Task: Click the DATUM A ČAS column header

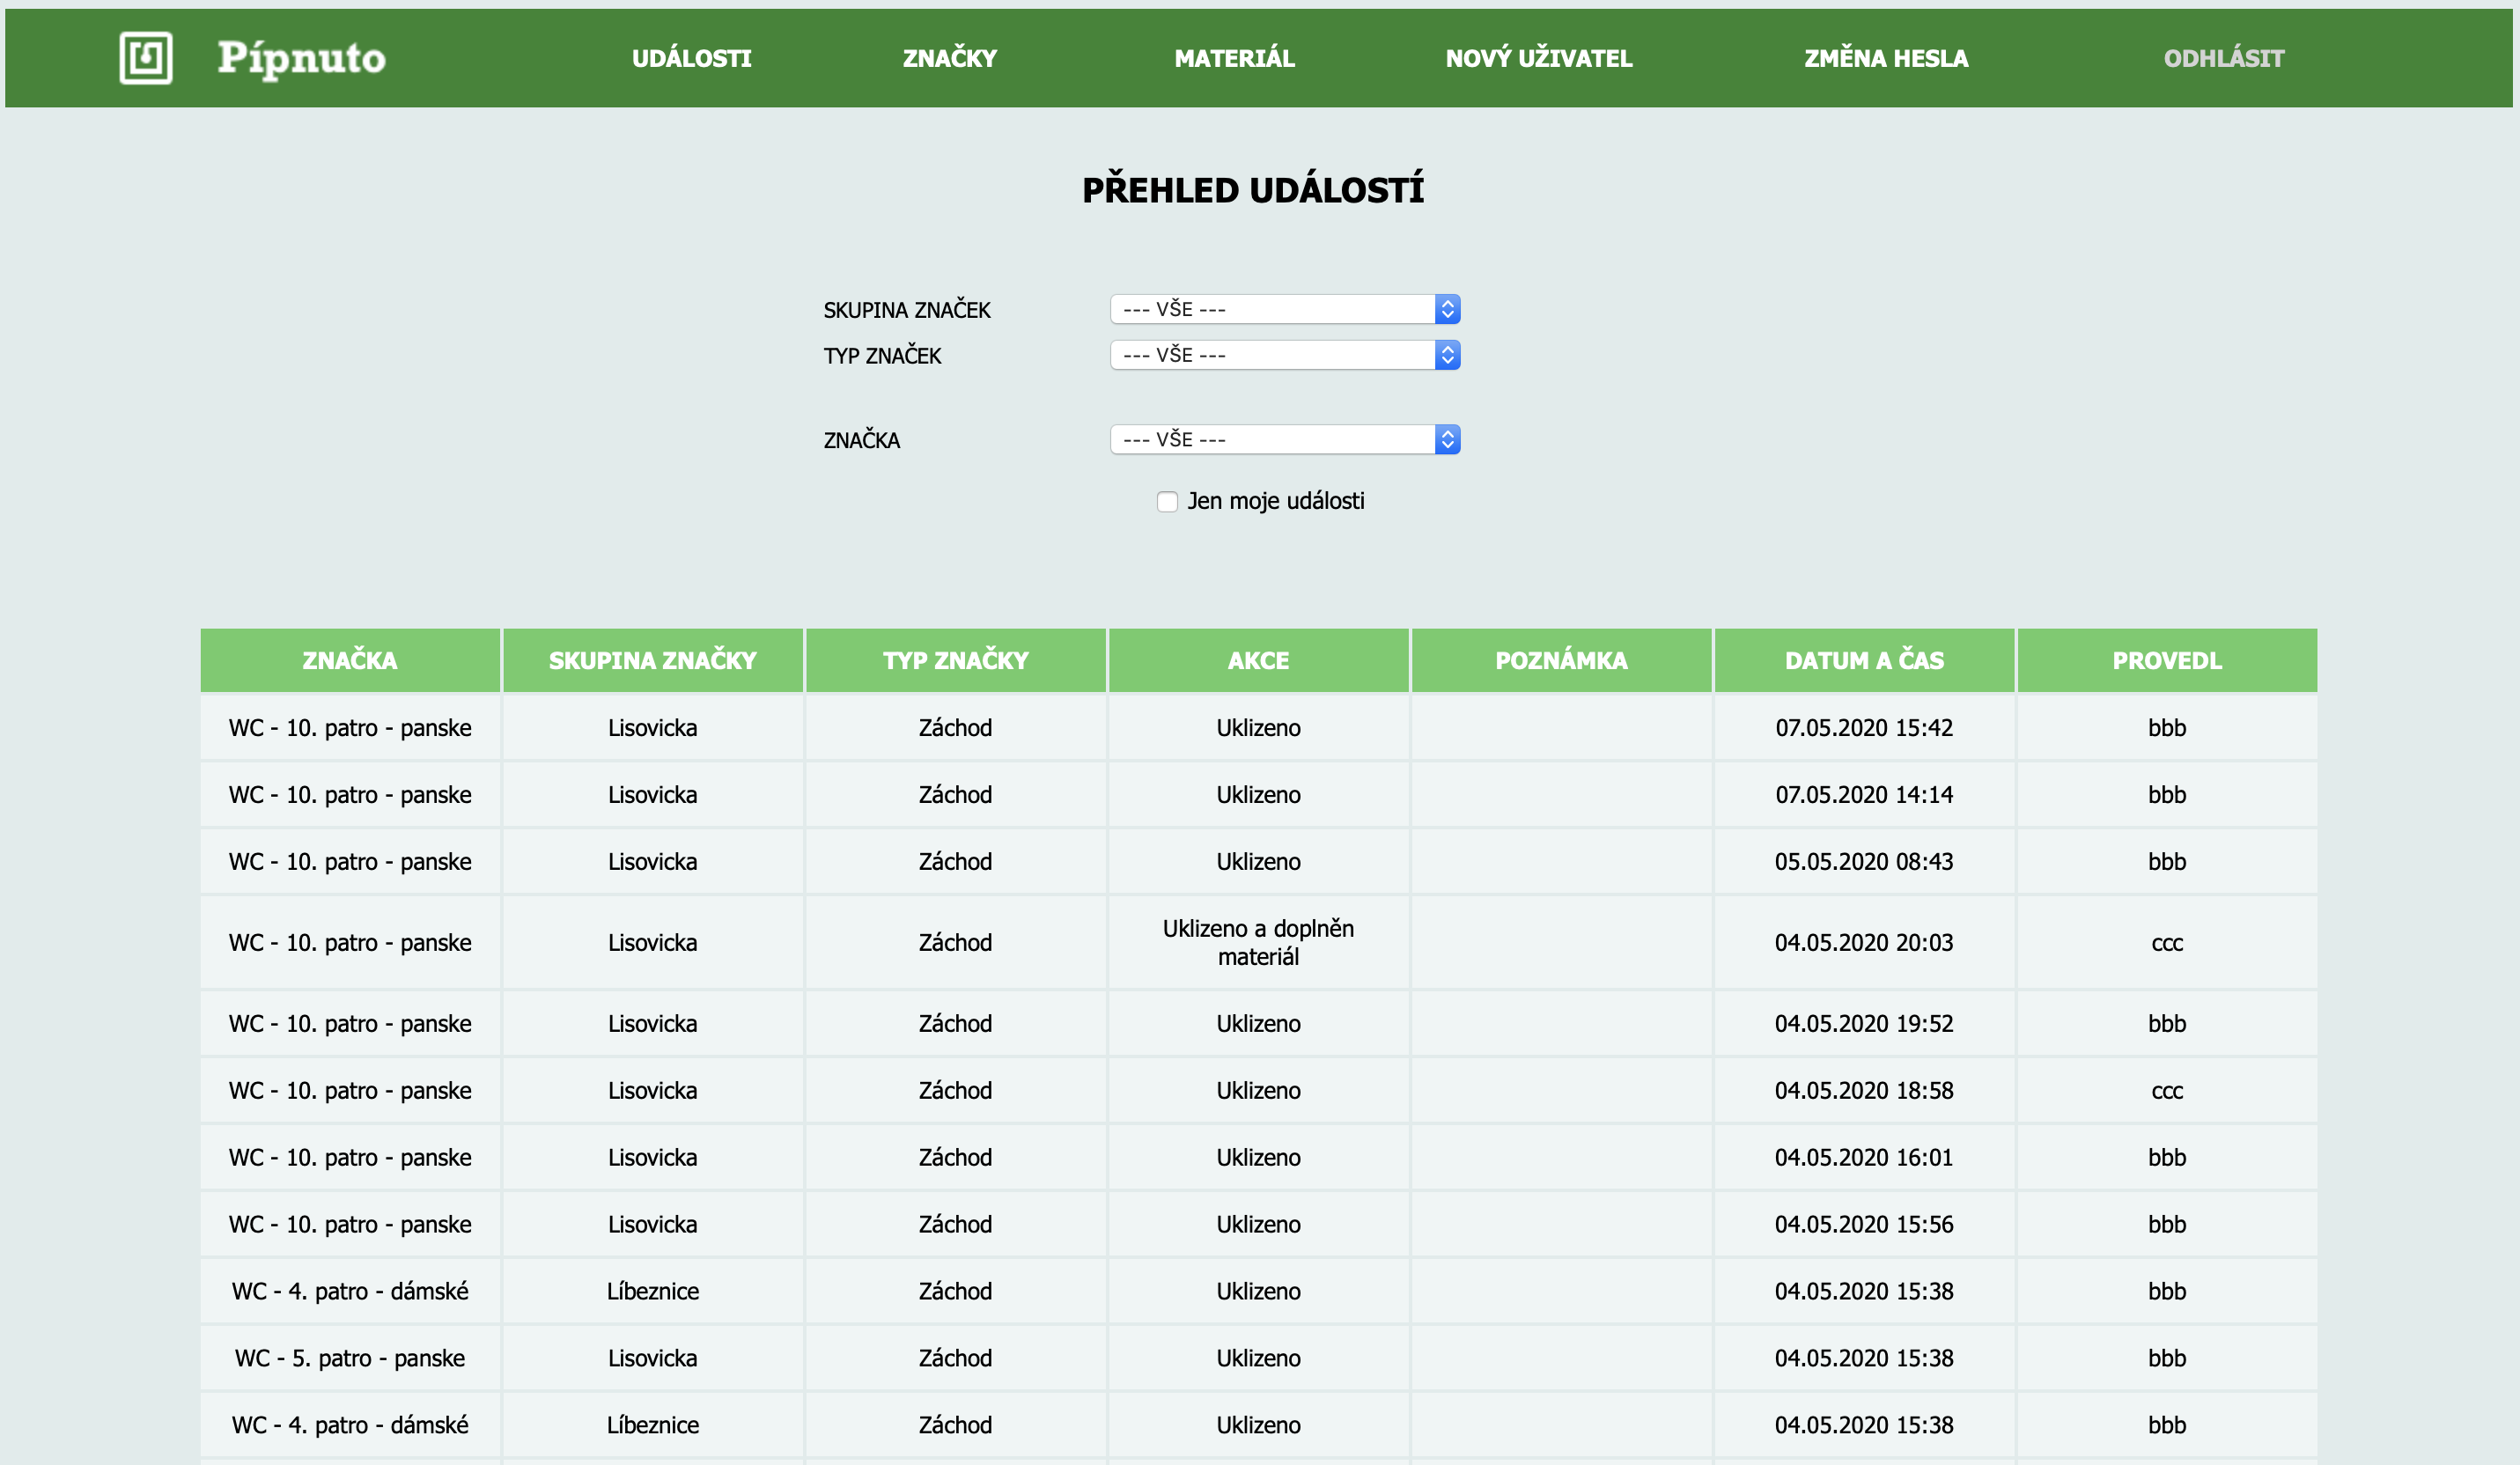Action: pyautogui.click(x=1863, y=660)
